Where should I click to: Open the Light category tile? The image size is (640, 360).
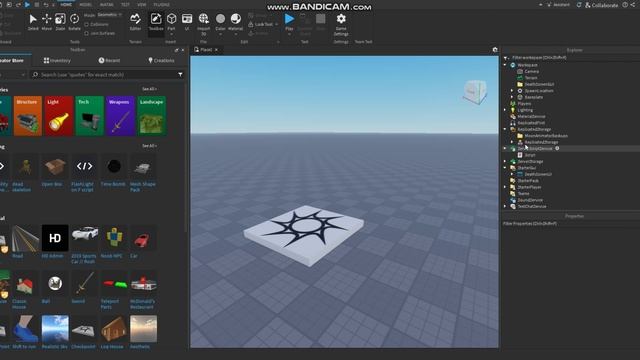59,116
